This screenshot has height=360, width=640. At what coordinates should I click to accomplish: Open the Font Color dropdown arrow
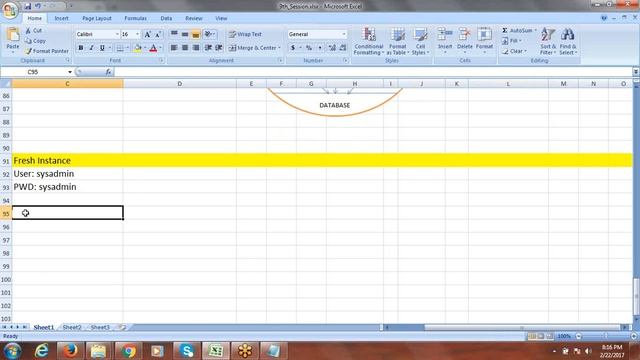160,48
